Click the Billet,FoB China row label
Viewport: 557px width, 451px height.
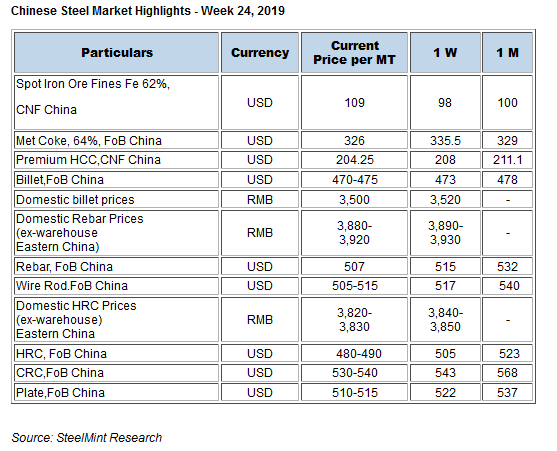tap(117, 180)
